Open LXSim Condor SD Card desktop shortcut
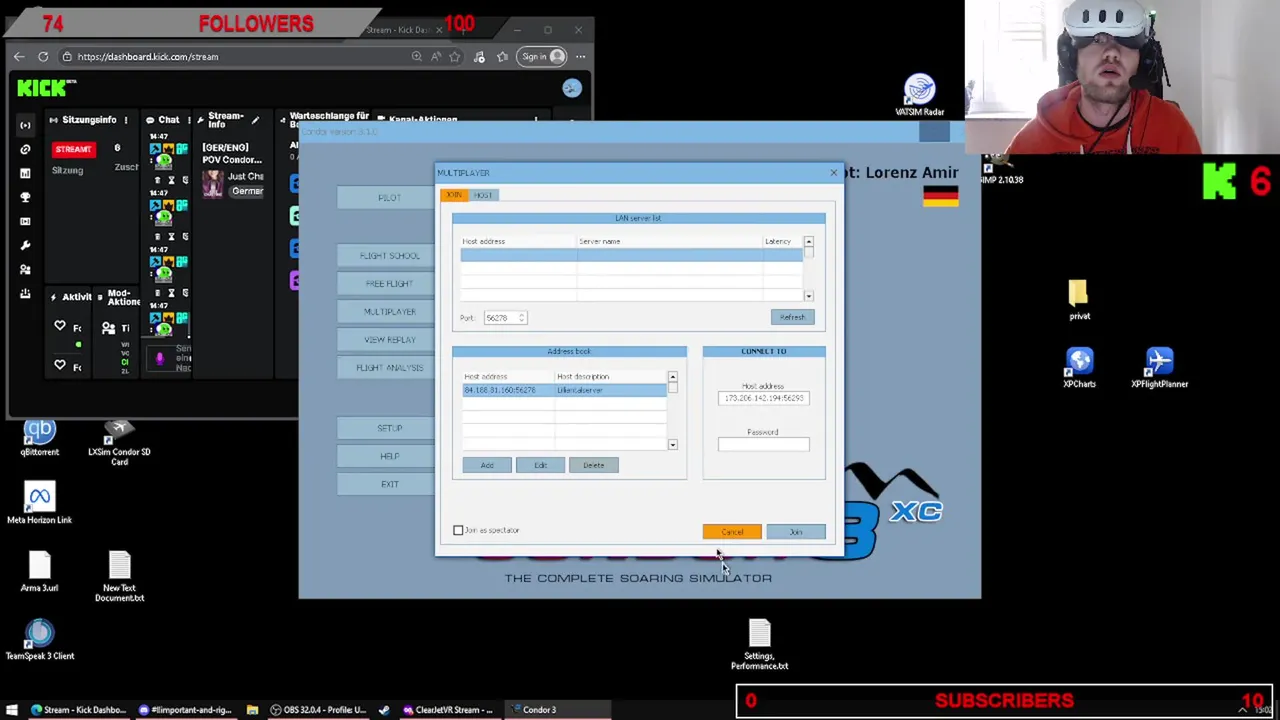The width and height of the screenshot is (1280, 720). tap(119, 443)
